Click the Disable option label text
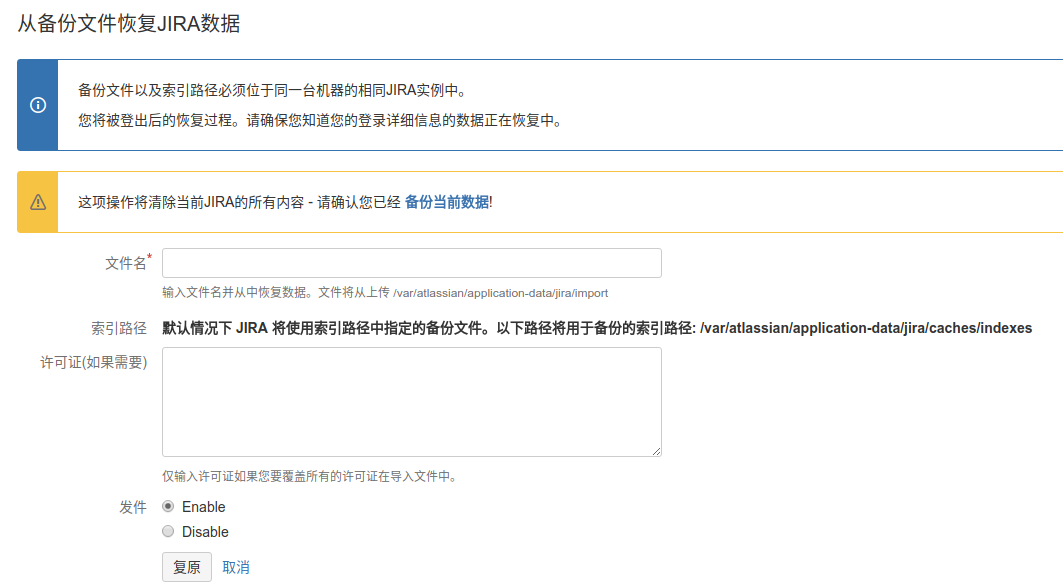Image resolution: width=1063 pixels, height=586 pixels. (x=205, y=532)
